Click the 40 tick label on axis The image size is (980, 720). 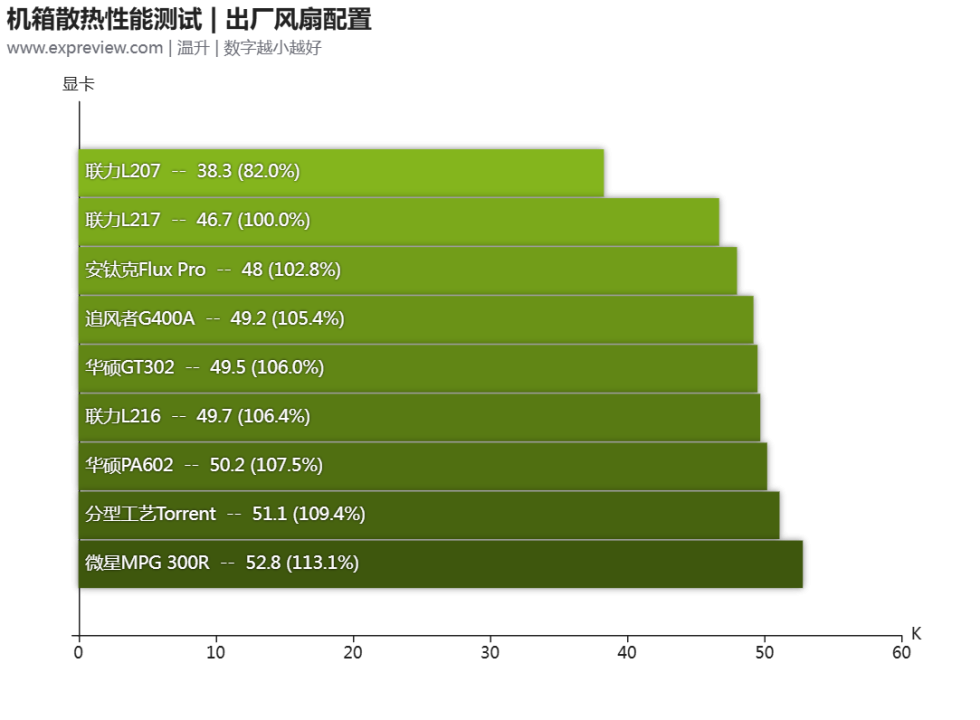[x=627, y=653]
